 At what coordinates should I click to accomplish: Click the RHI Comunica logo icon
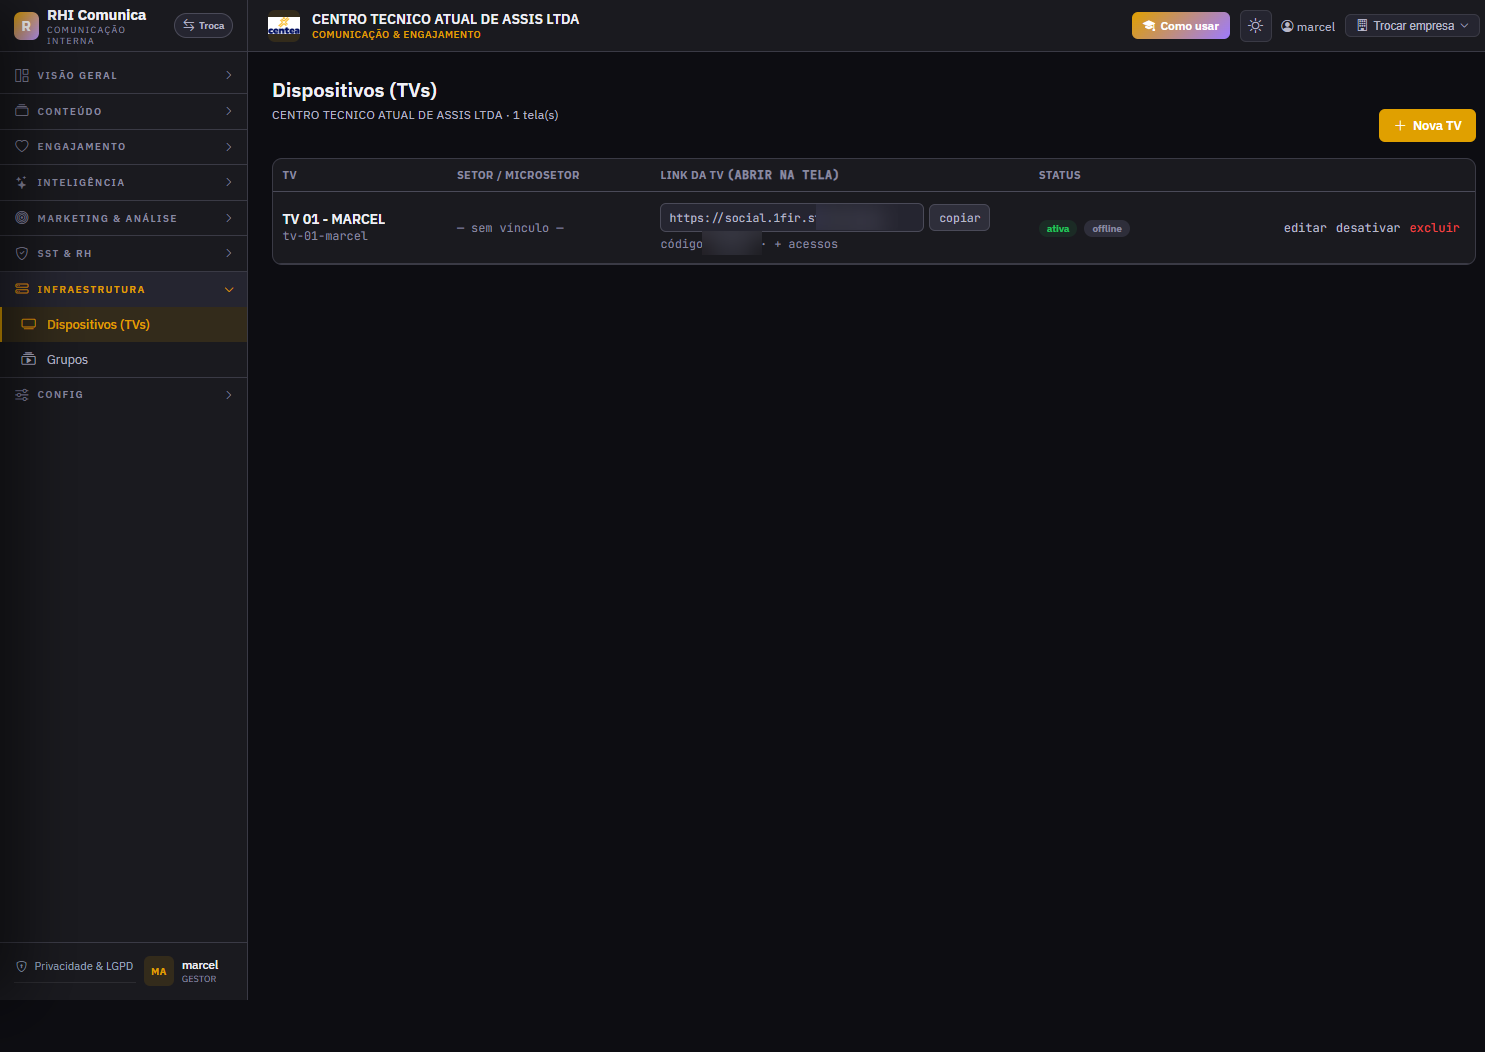(x=26, y=26)
